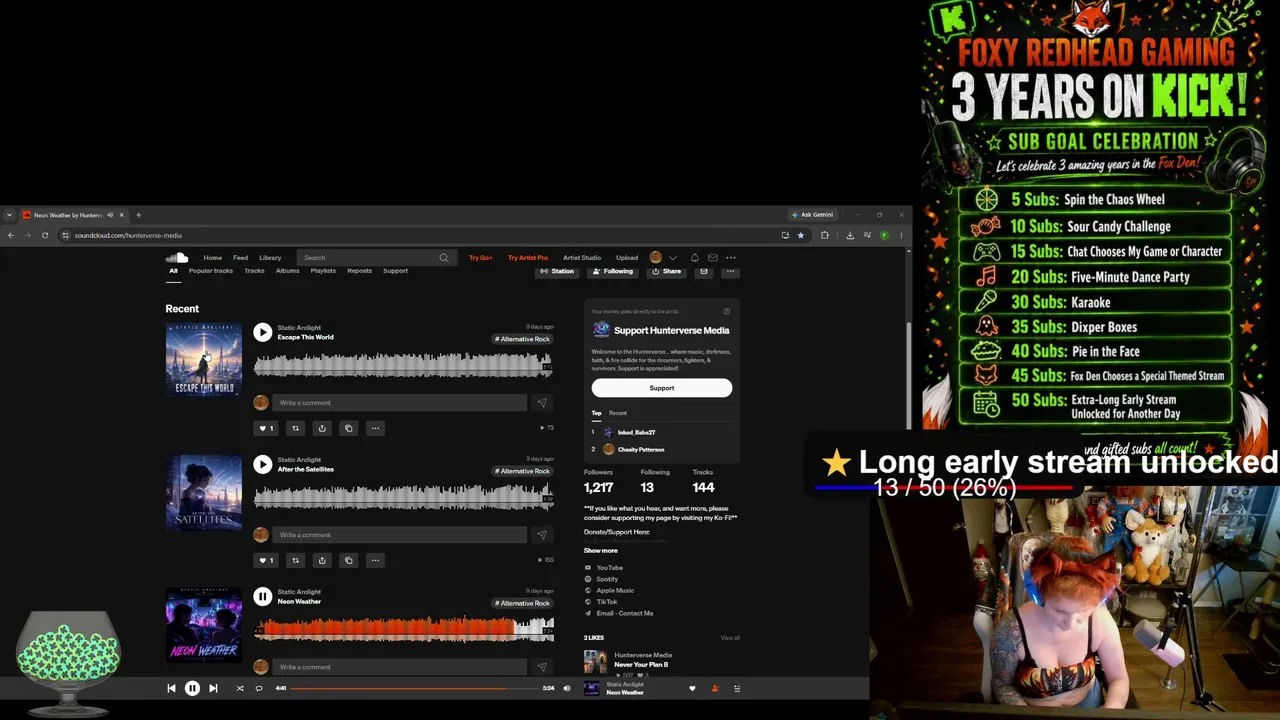Click the white Support button
Viewport: 1280px width, 720px height.
662,388
